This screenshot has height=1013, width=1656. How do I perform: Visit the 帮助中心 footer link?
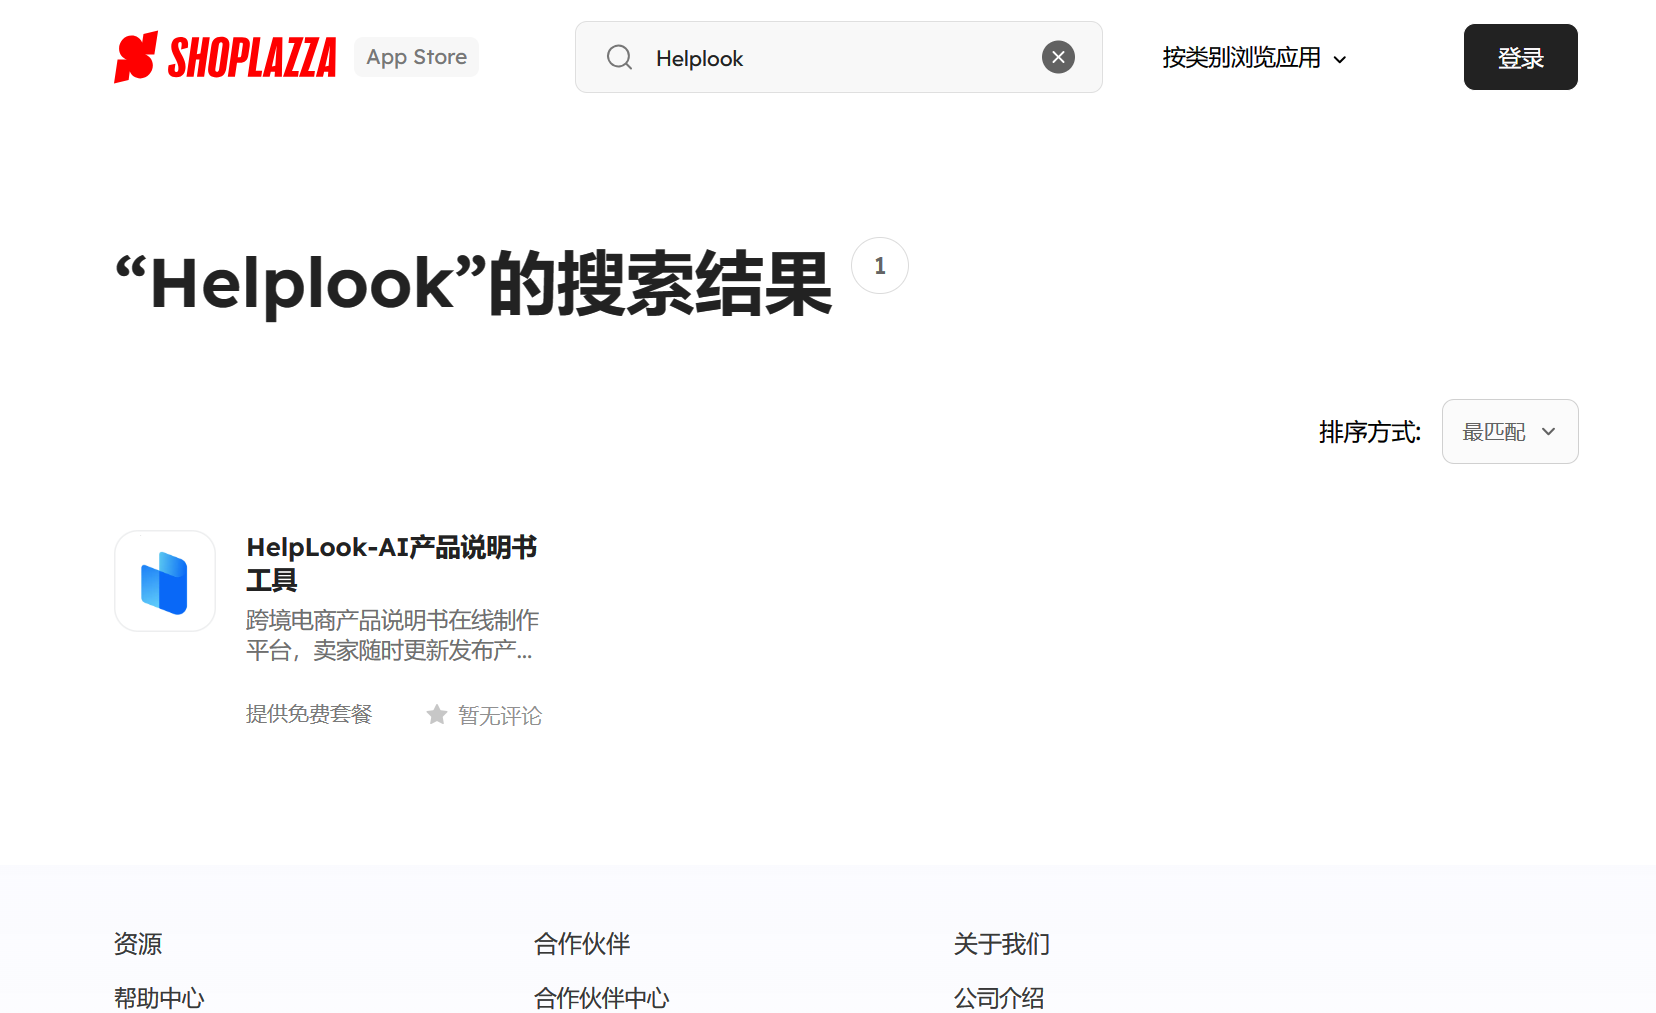[158, 997]
